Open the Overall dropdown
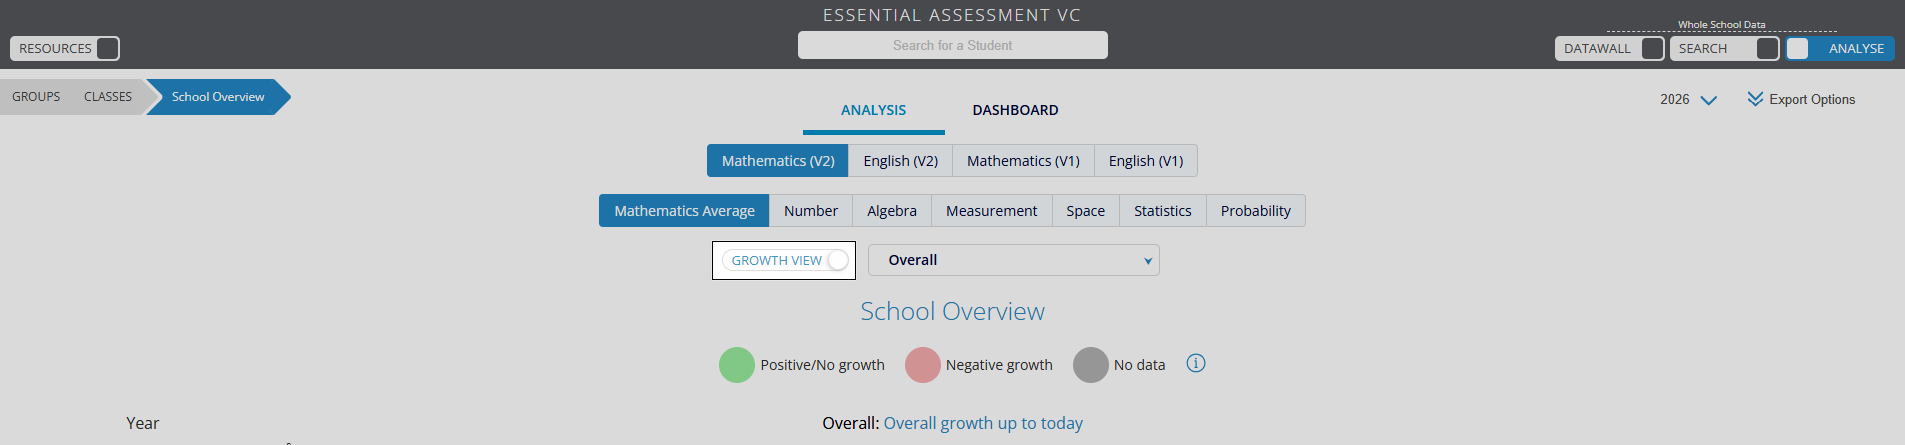This screenshot has width=1905, height=445. click(x=1014, y=260)
